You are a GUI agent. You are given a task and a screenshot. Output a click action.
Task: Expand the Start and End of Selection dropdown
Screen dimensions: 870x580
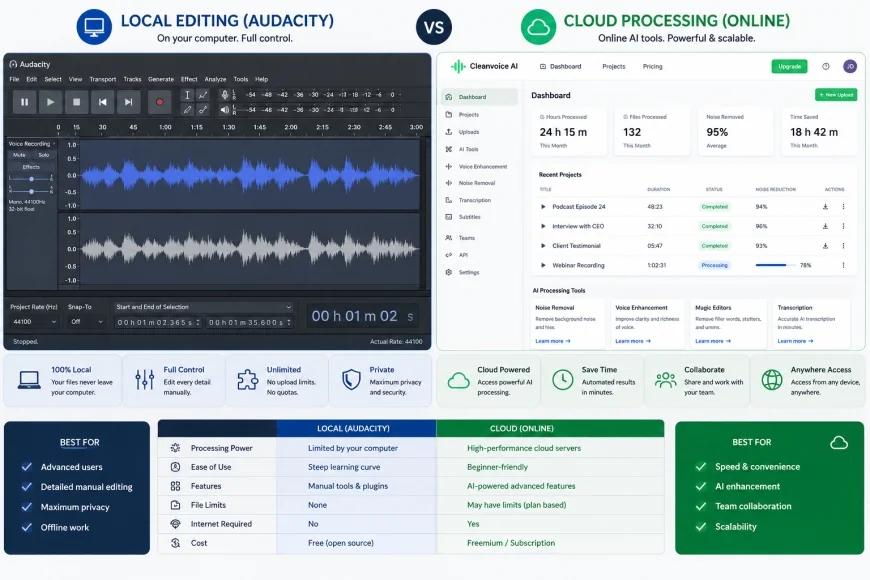[203, 307]
